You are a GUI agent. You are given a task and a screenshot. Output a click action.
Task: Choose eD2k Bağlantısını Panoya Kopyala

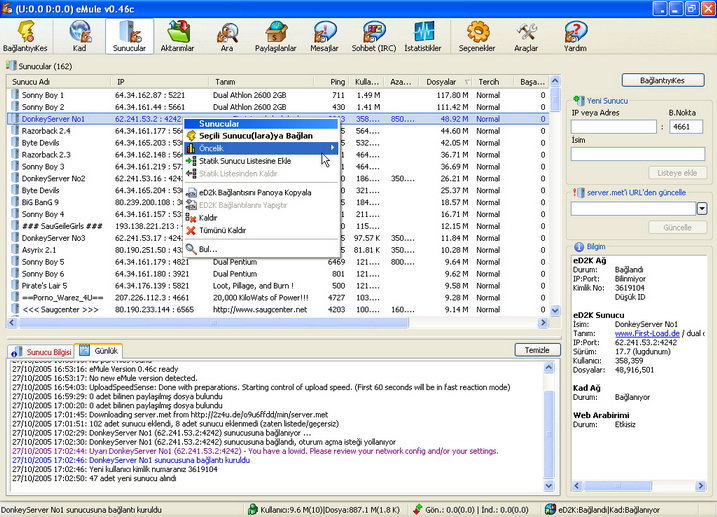(x=261, y=192)
